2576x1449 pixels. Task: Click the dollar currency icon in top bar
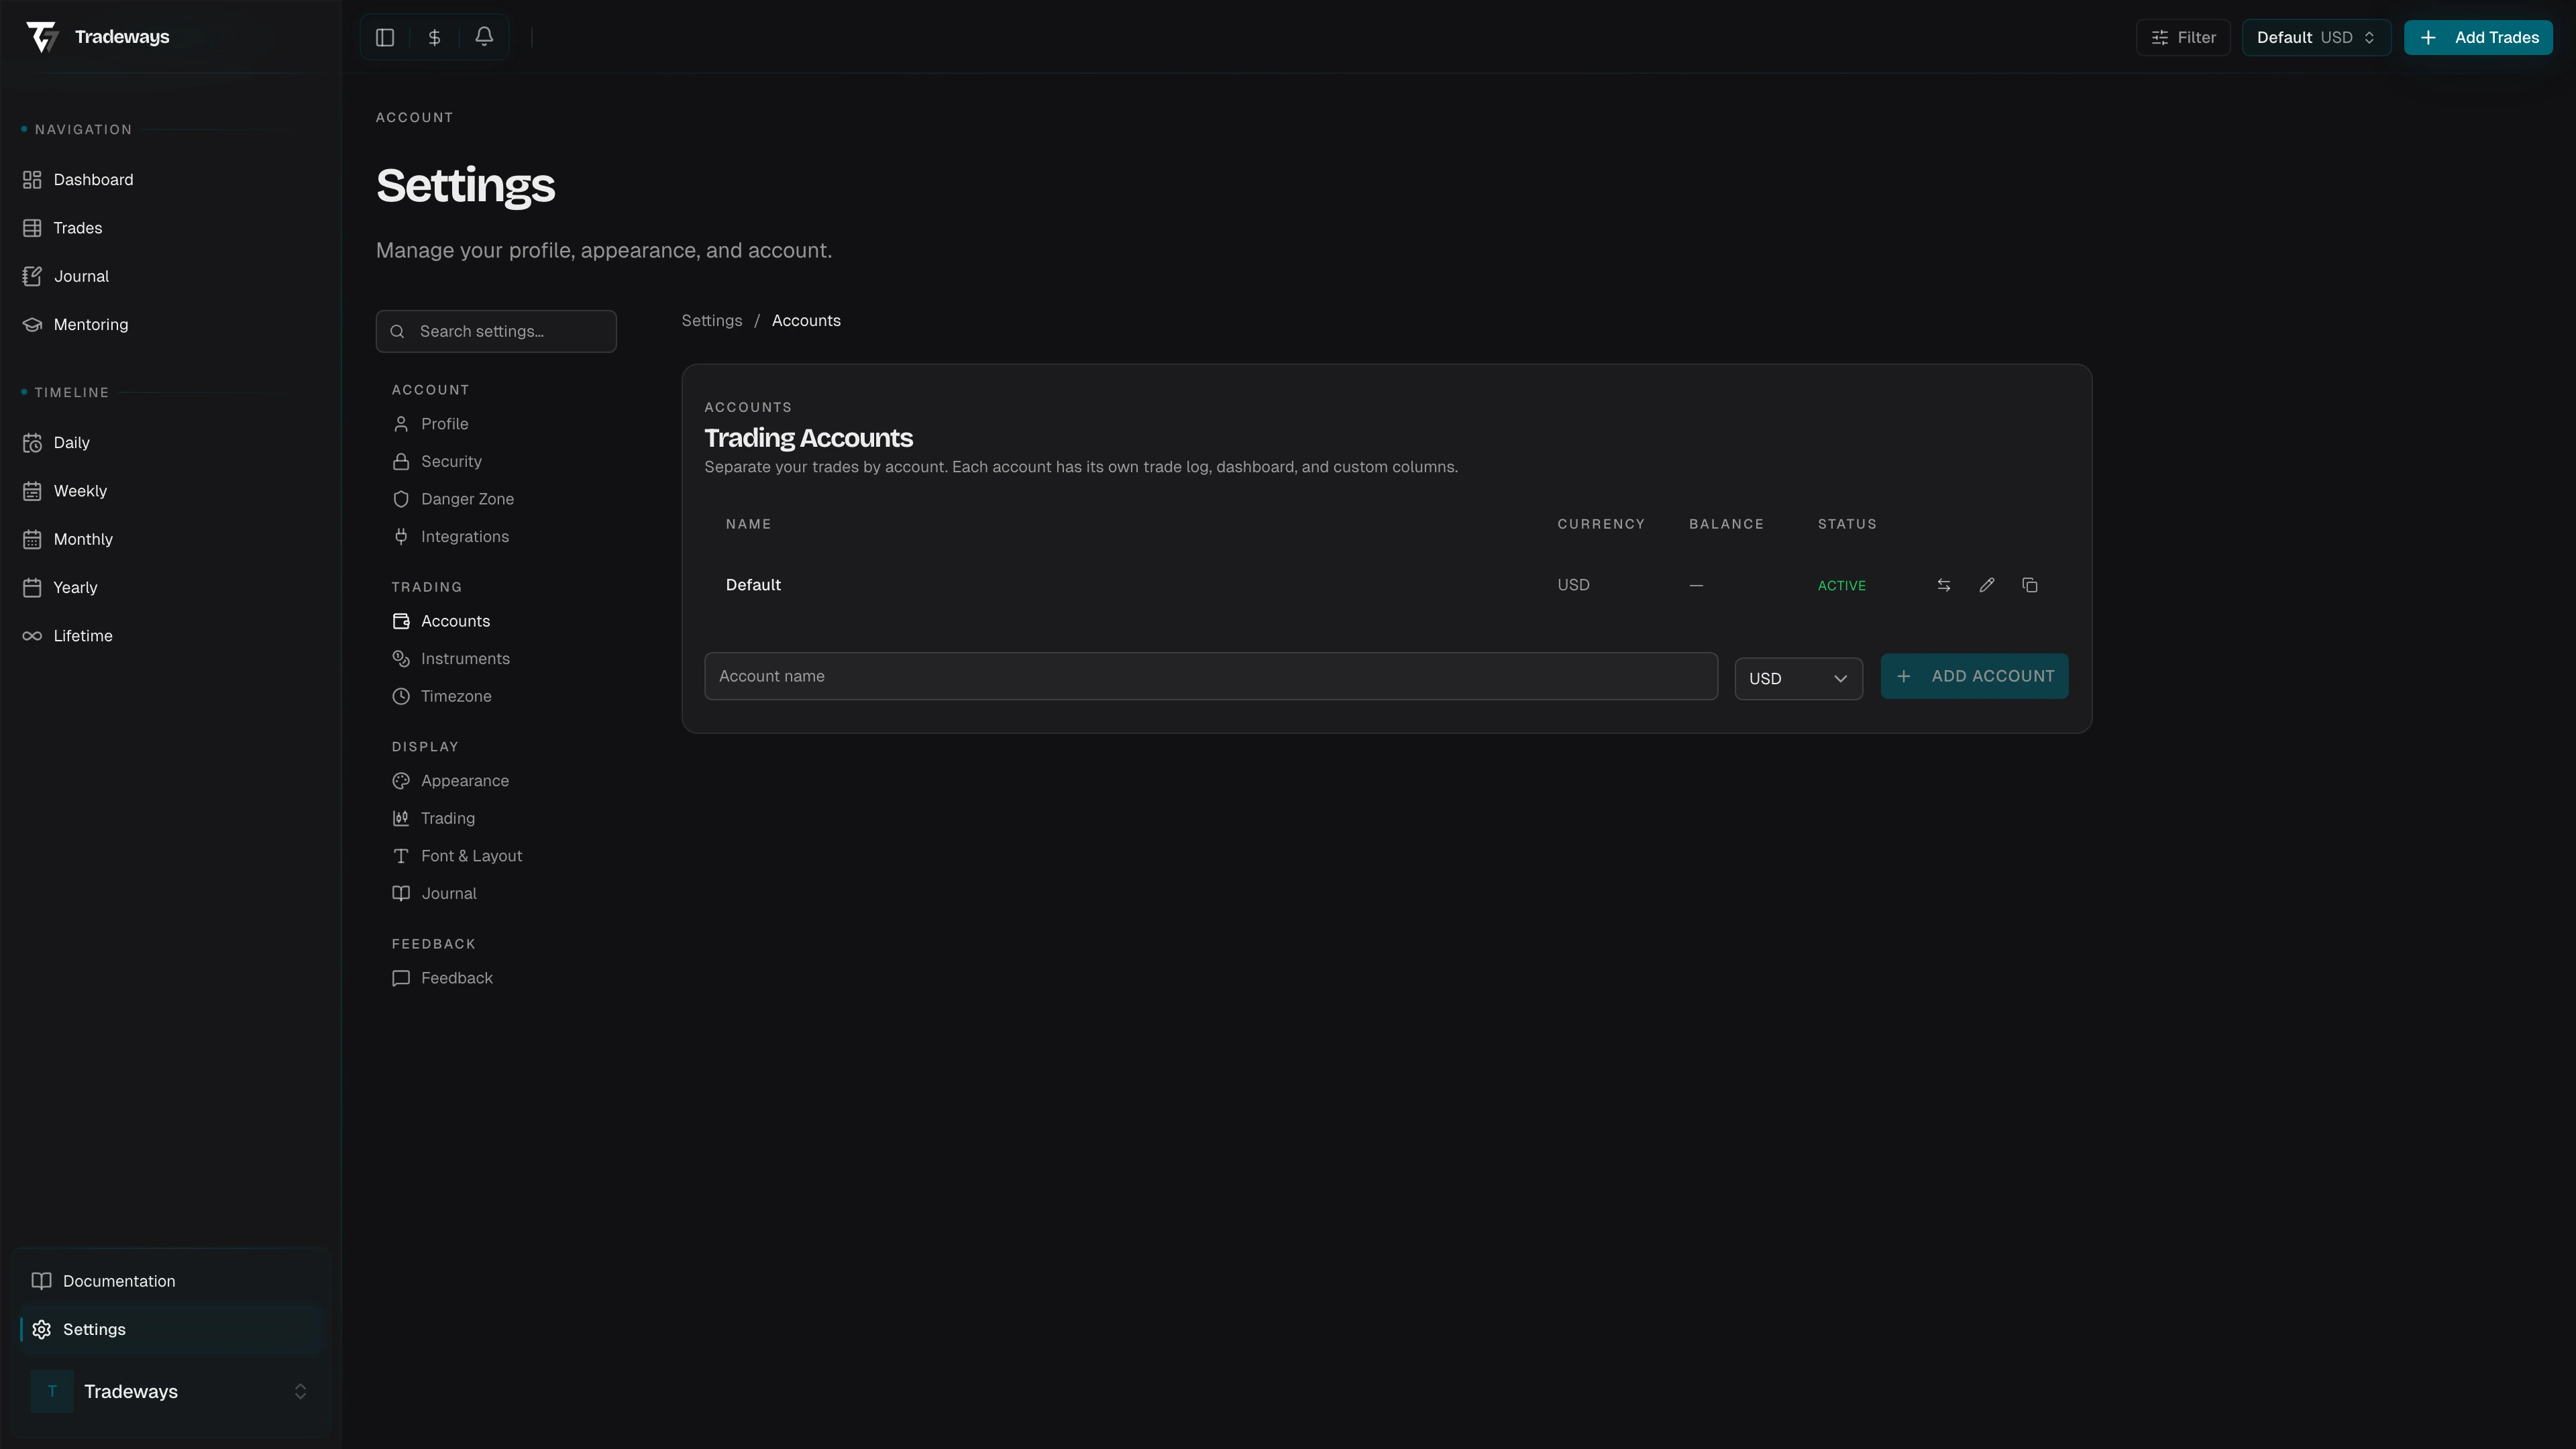tap(434, 37)
